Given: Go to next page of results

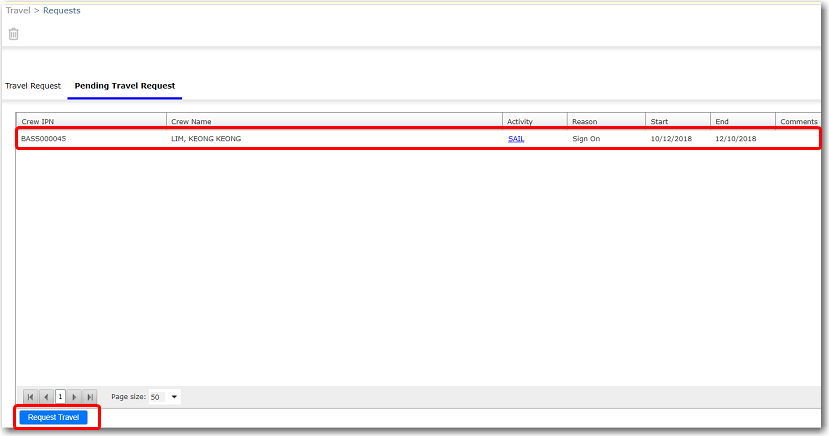Looking at the screenshot, I should pos(75,397).
